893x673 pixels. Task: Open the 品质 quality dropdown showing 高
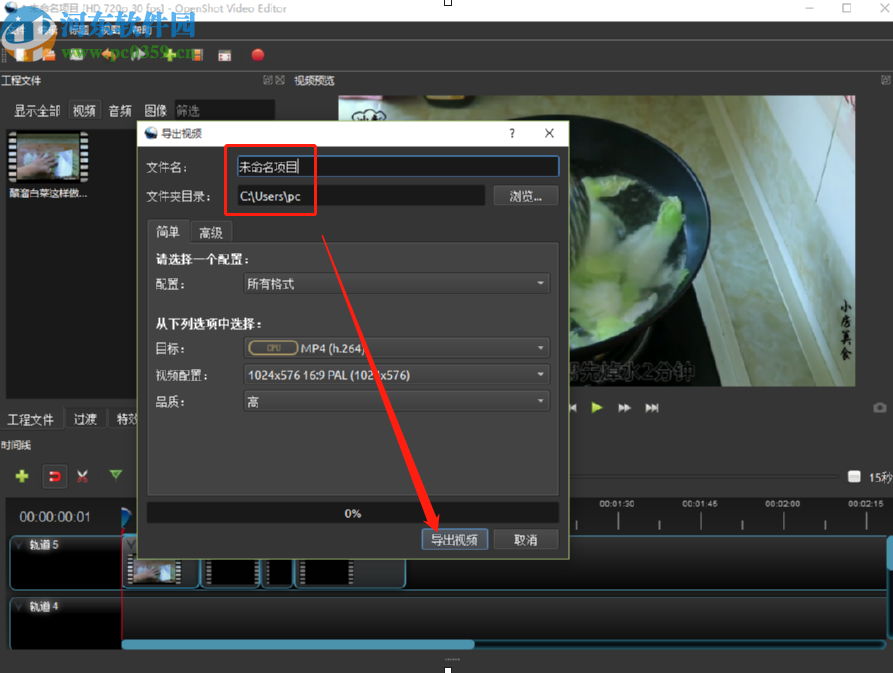click(396, 400)
